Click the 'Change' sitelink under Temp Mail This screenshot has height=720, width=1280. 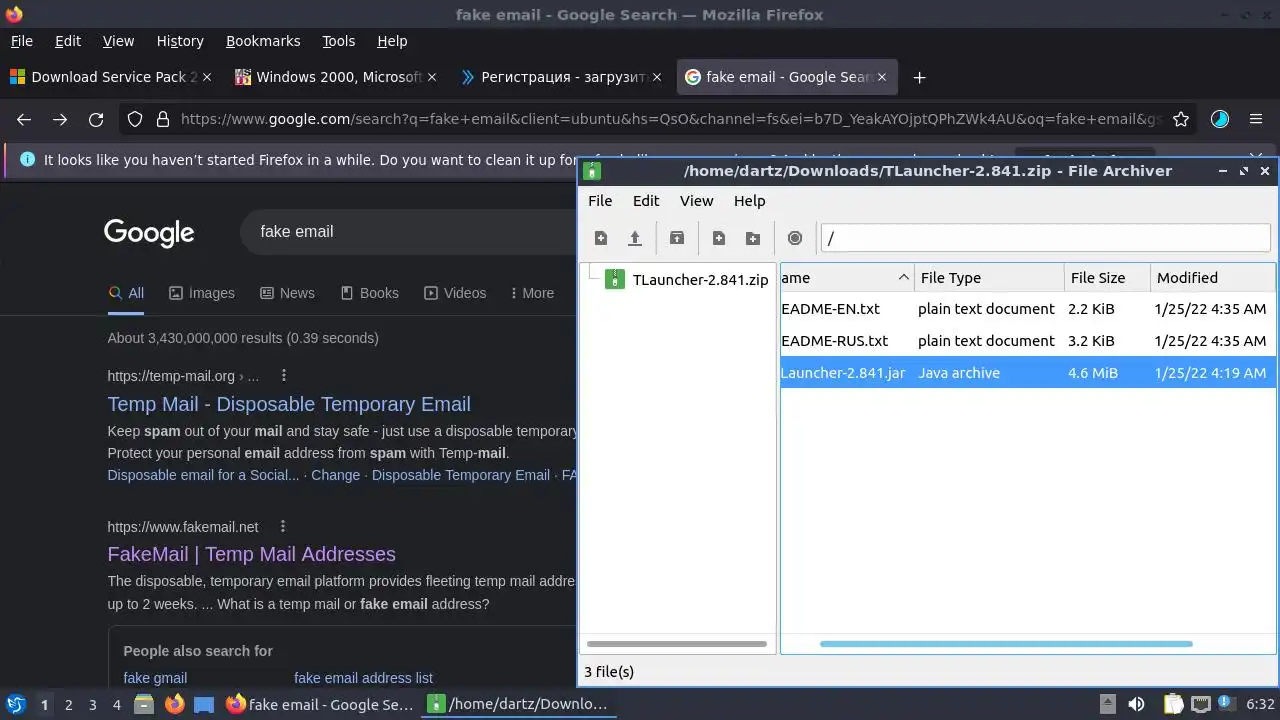335,475
